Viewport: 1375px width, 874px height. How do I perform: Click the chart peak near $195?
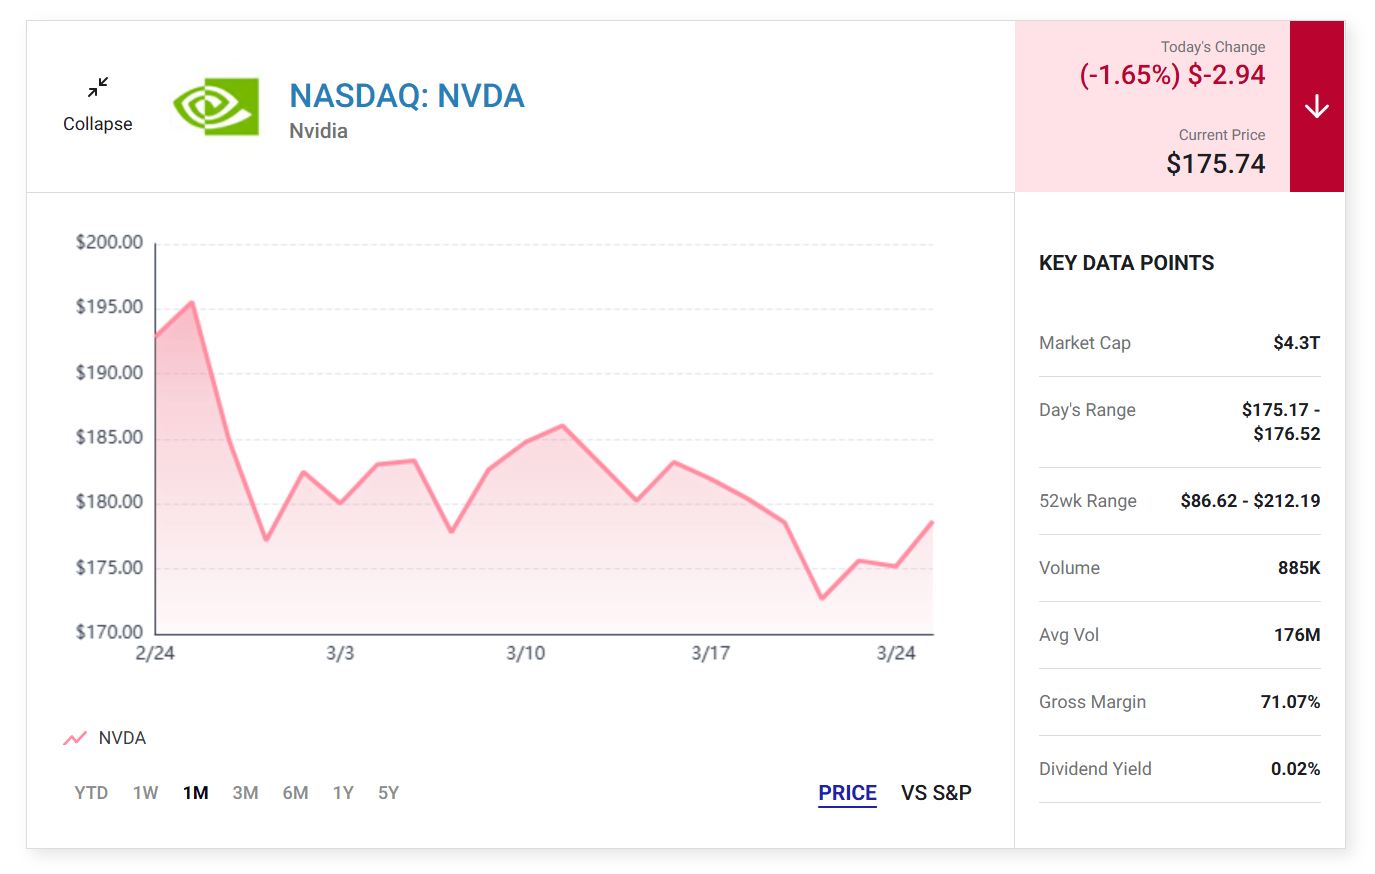(191, 303)
